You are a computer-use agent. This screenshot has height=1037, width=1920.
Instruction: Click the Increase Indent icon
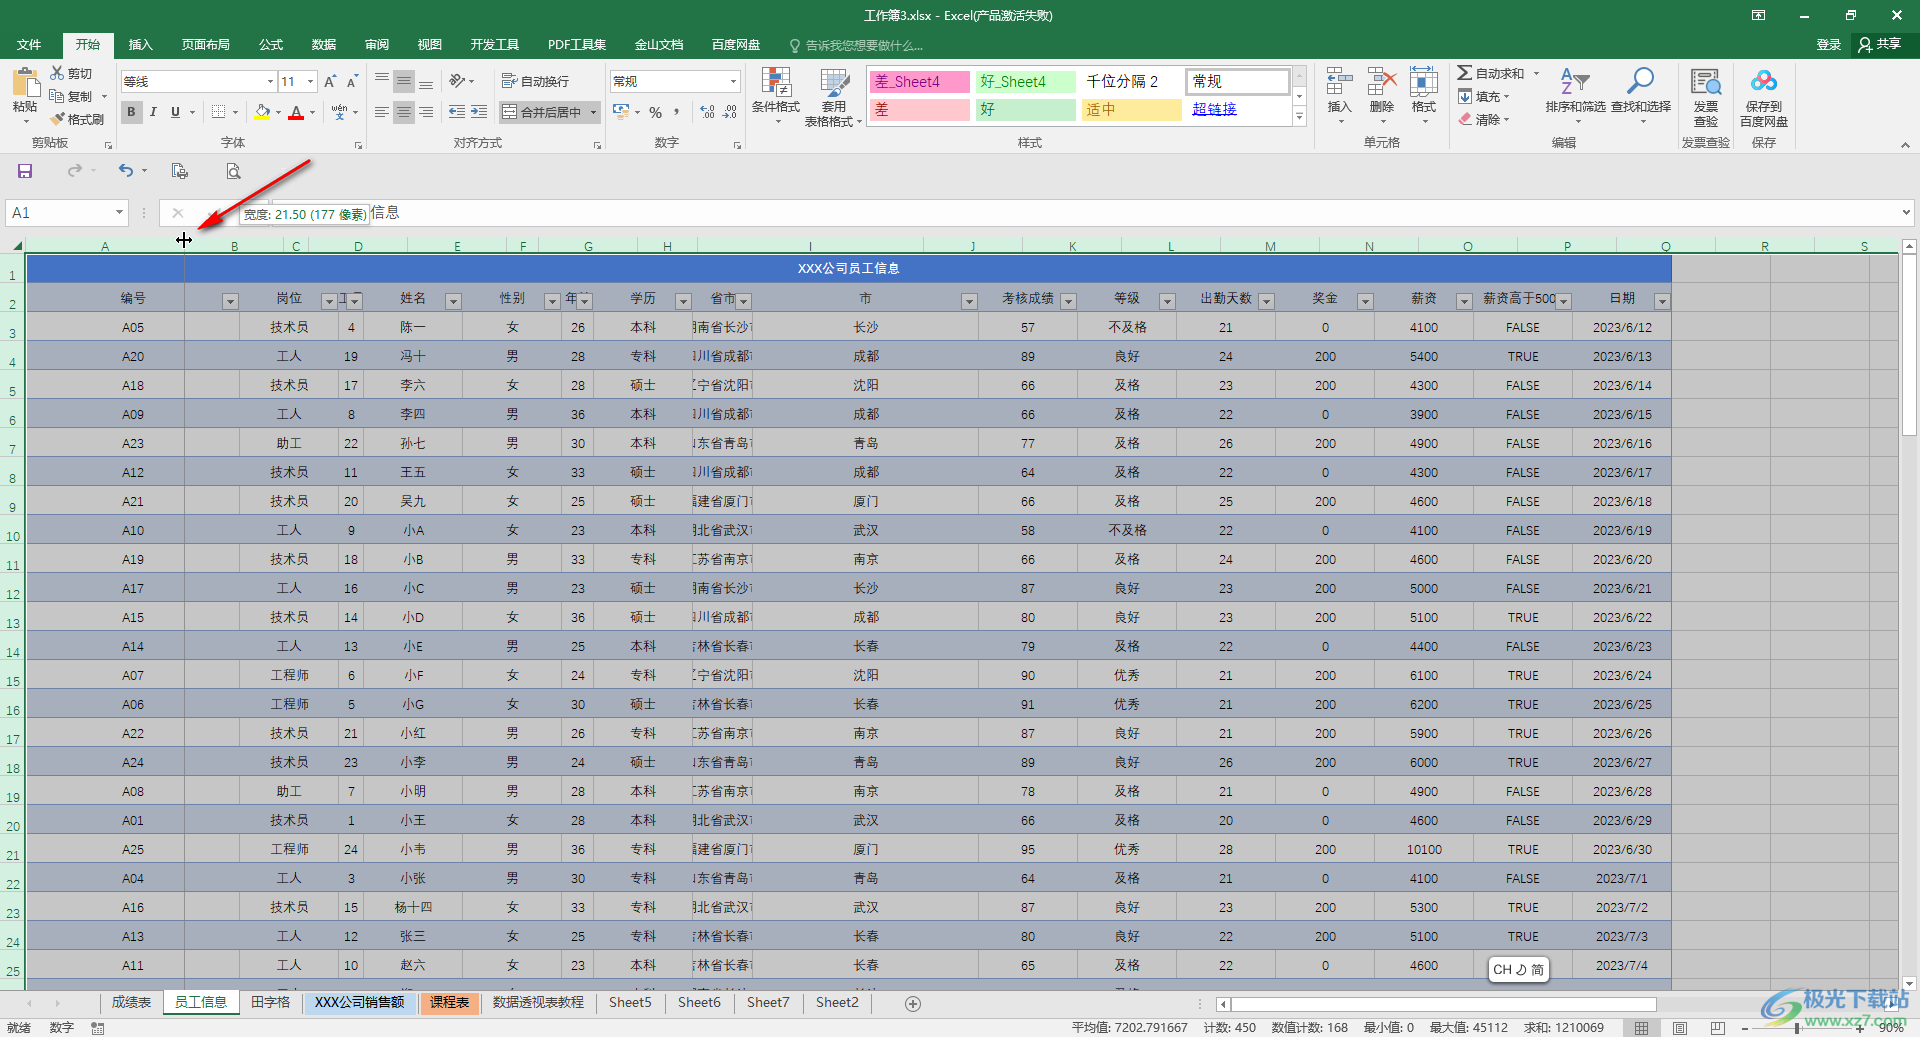click(479, 112)
